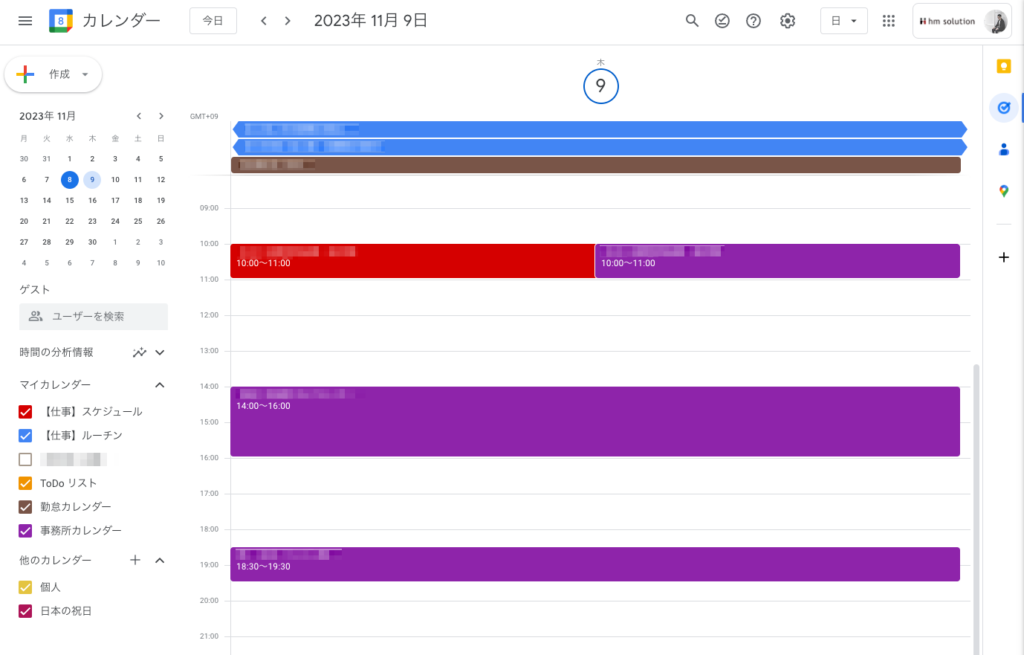The image size is (1024, 655).
Task: Open the brown all-day event
Action: pyautogui.click(x=596, y=165)
